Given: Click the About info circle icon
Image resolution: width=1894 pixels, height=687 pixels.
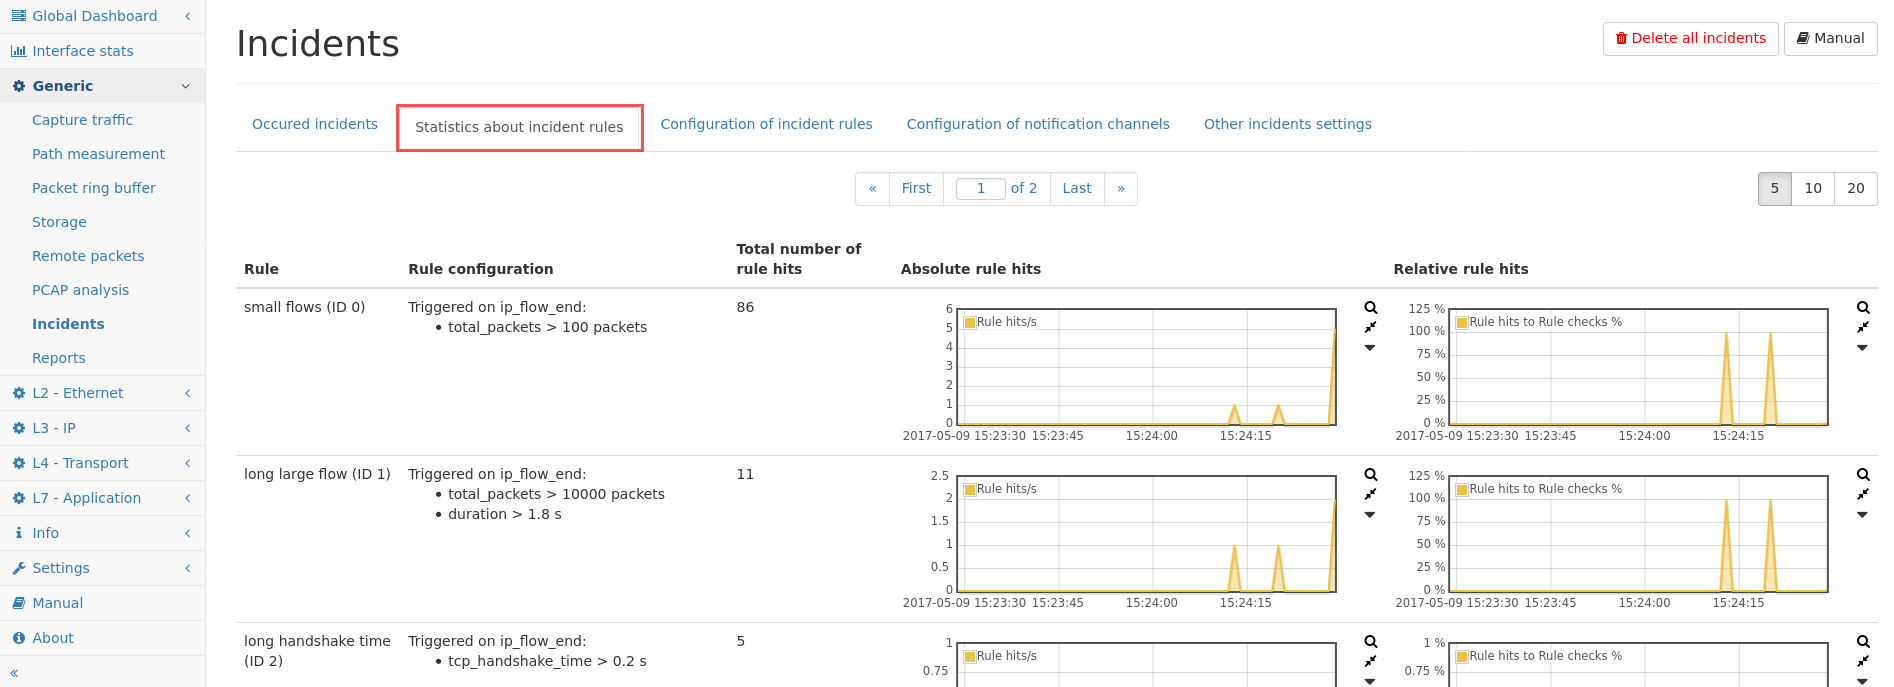Looking at the screenshot, I should pyautogui.click(x=19, y=638).
